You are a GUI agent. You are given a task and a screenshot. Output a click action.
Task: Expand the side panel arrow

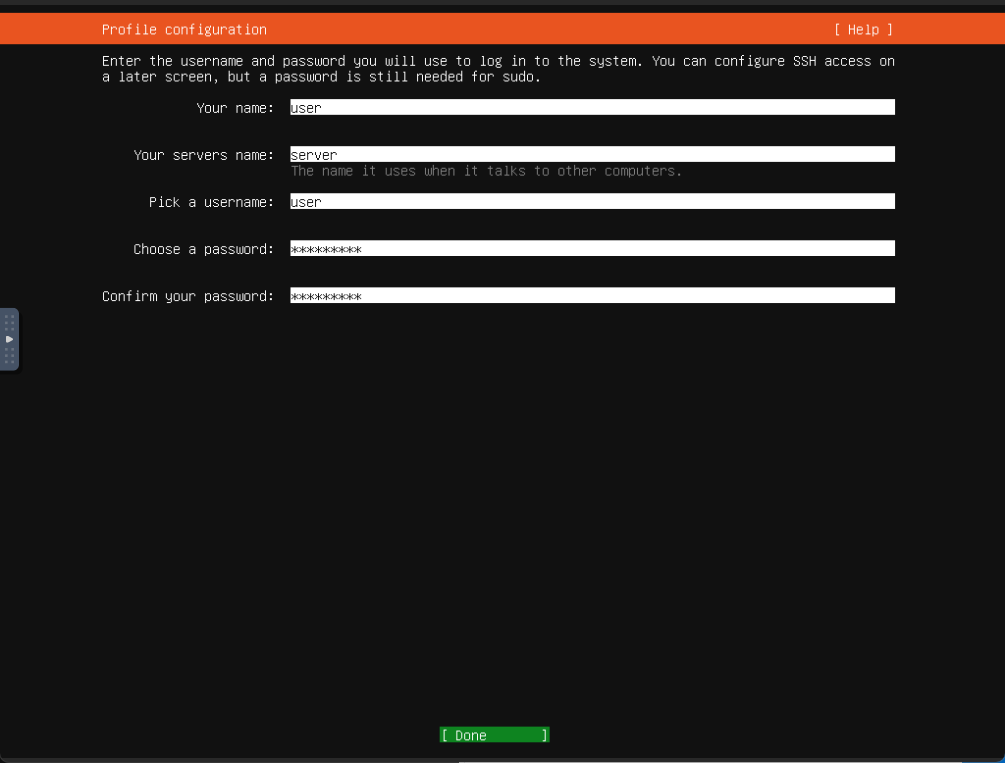pos(9,339)
